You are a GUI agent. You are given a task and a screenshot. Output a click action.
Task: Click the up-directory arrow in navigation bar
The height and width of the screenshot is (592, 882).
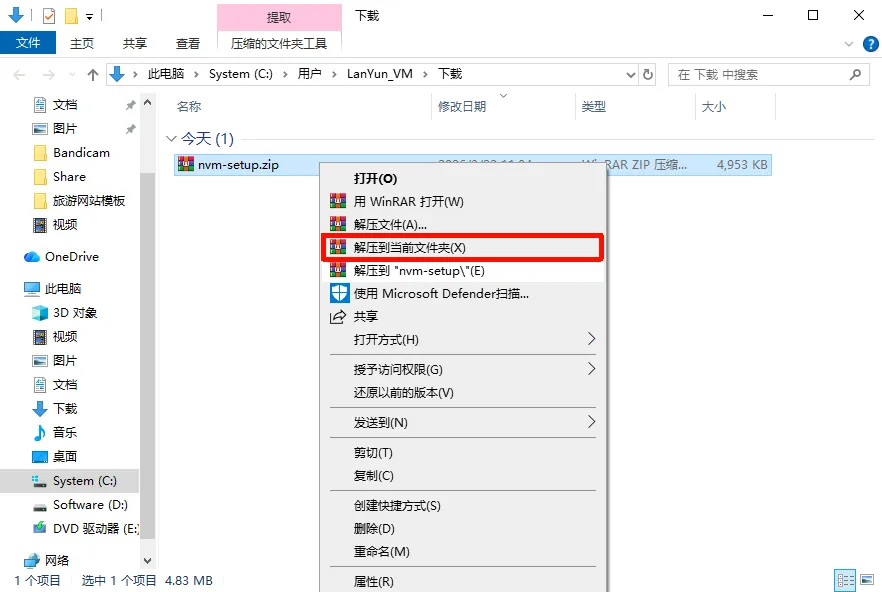point(93,74)
